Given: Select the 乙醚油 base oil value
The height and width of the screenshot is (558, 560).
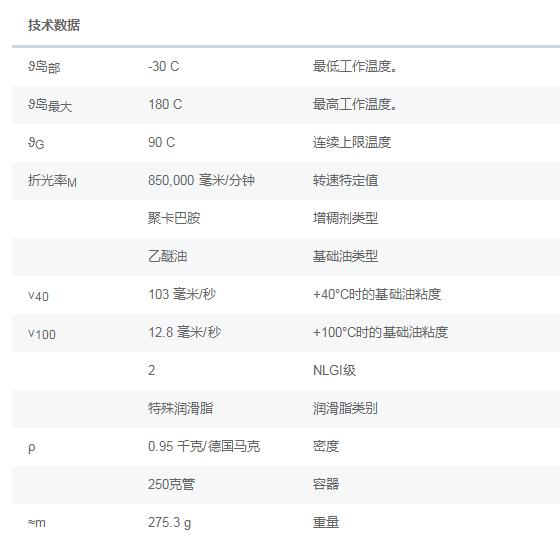Looking at the screenshot, I should point(168,256).
